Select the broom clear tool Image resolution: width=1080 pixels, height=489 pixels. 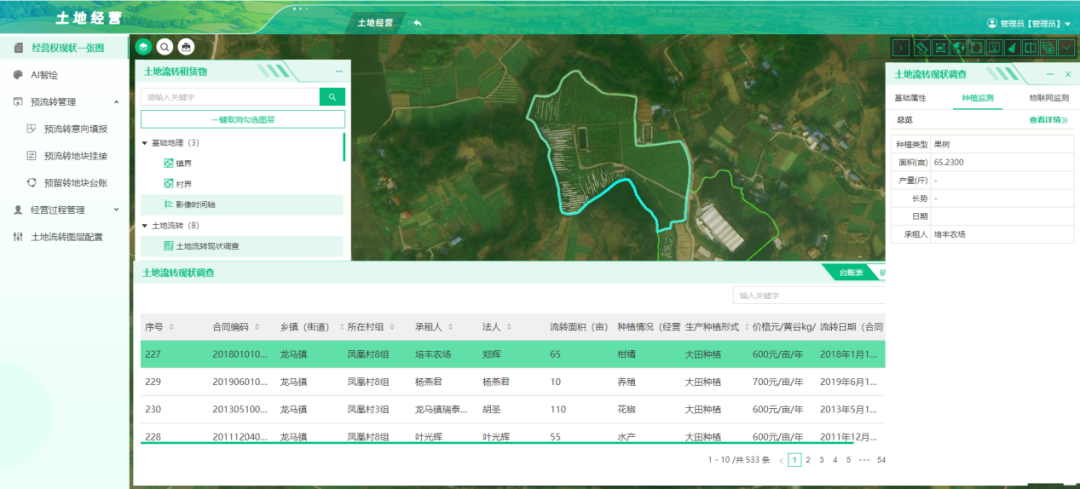click(x=1011, y=47)
